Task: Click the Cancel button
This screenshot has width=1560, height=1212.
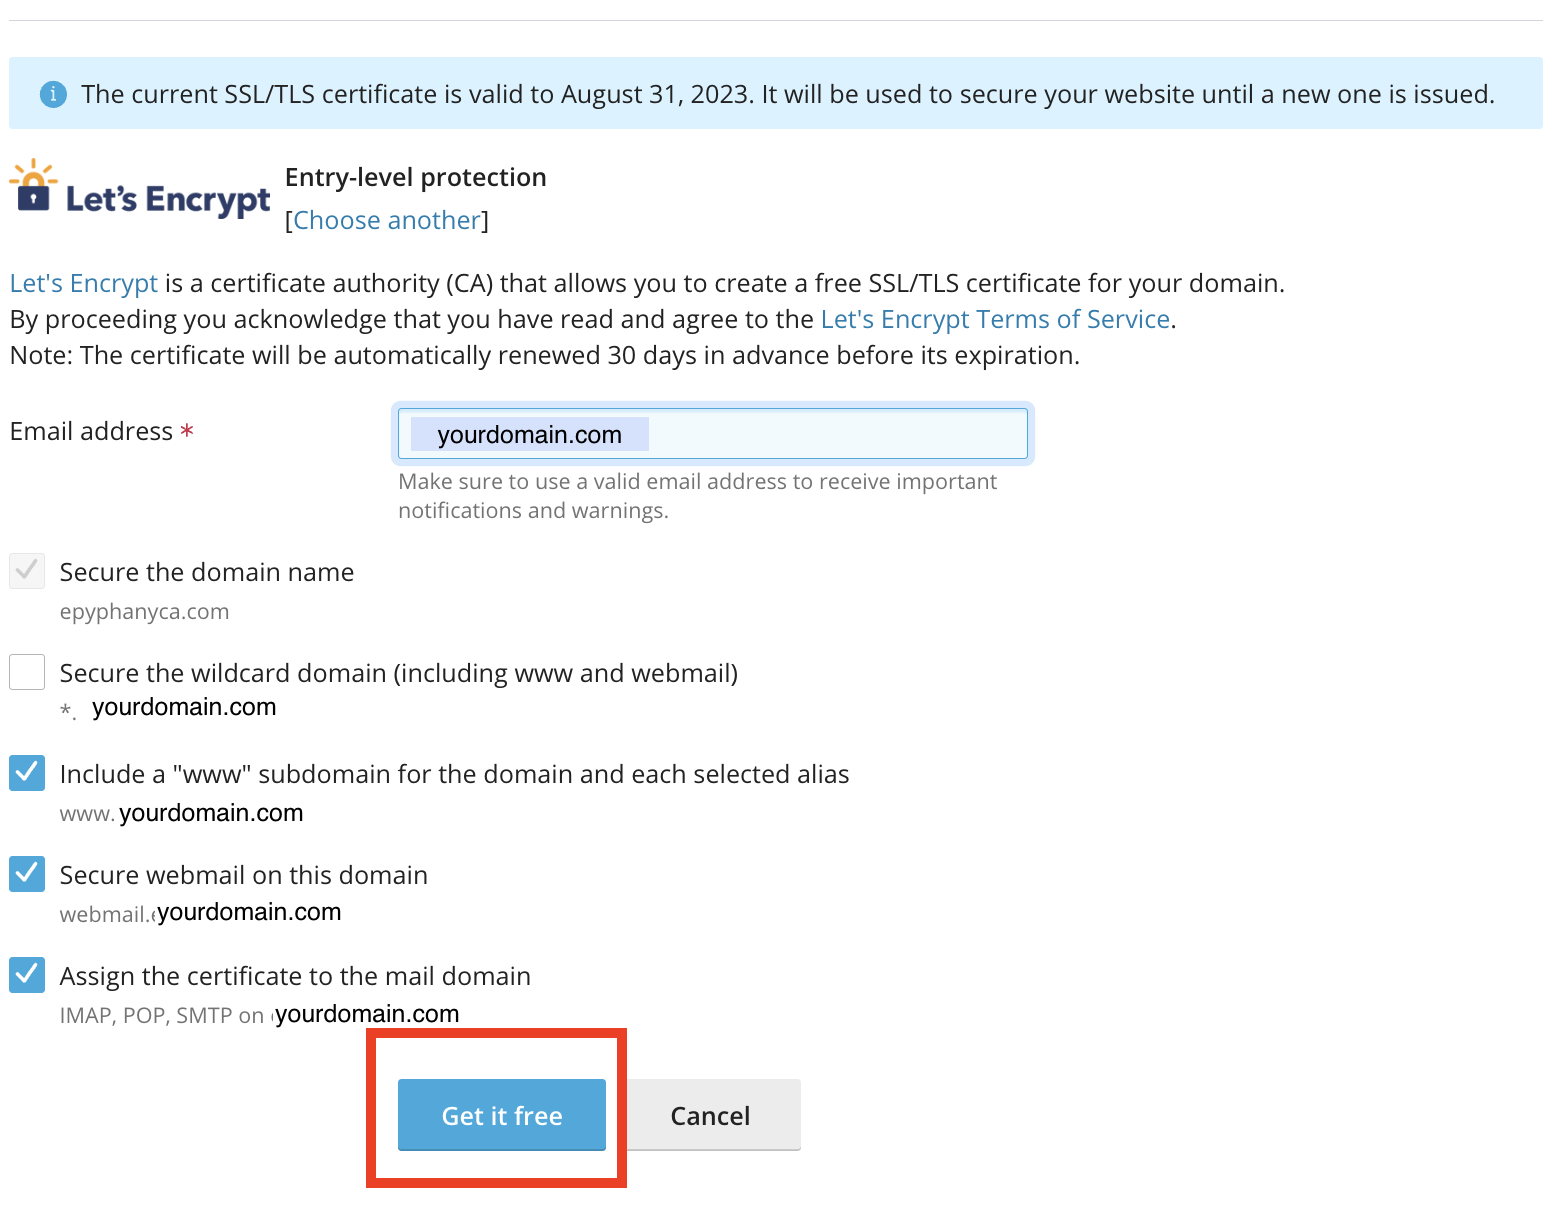Action: [710, 1115]
